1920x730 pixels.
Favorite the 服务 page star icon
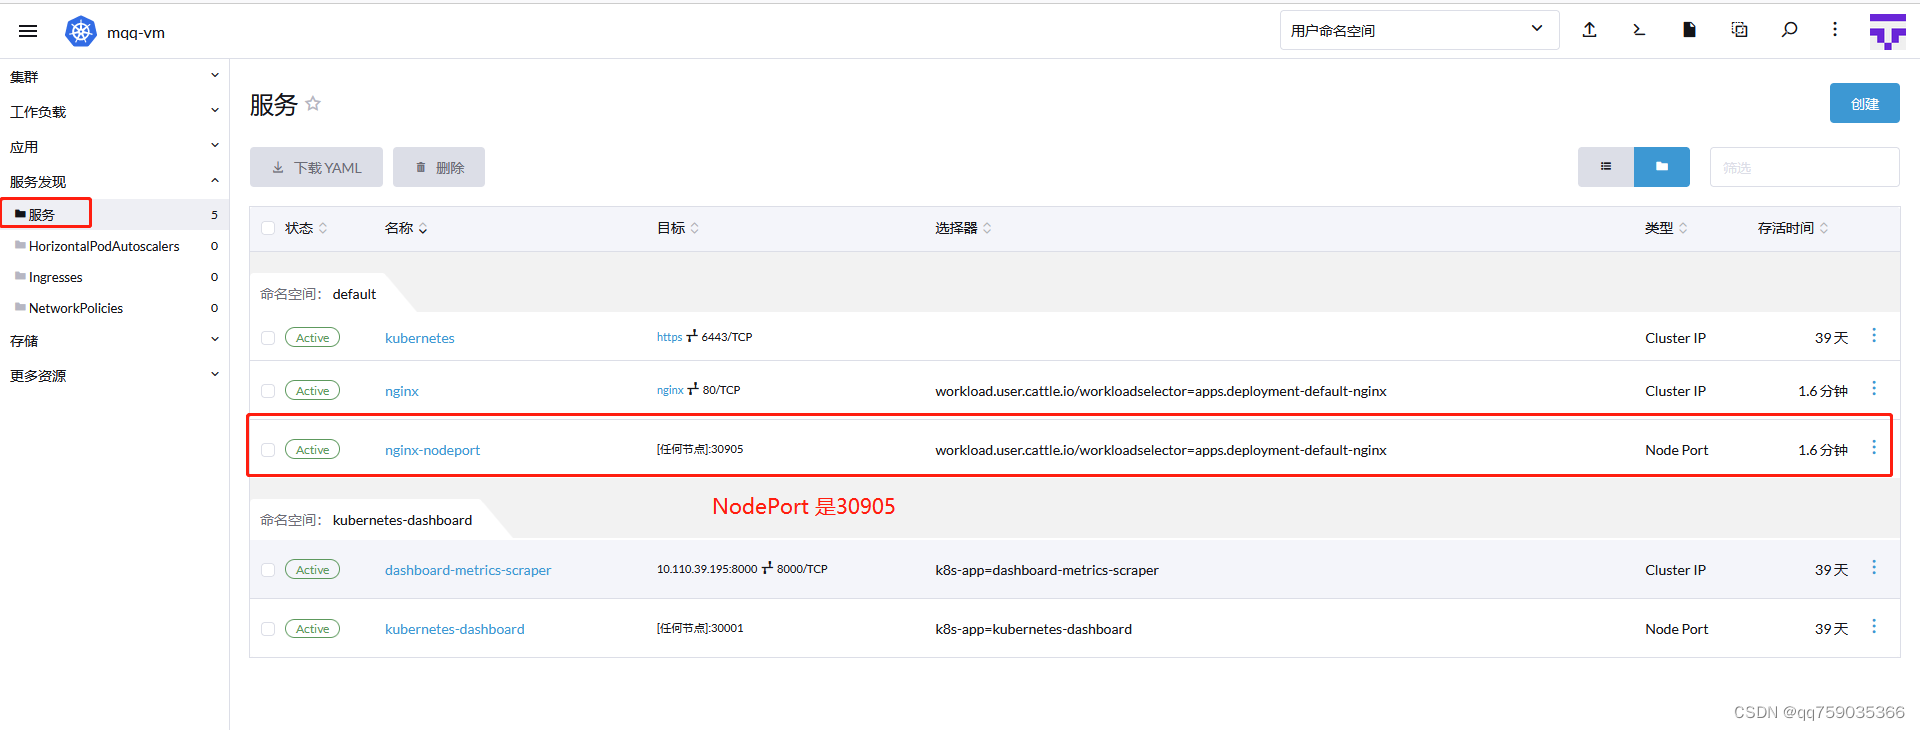313,103
